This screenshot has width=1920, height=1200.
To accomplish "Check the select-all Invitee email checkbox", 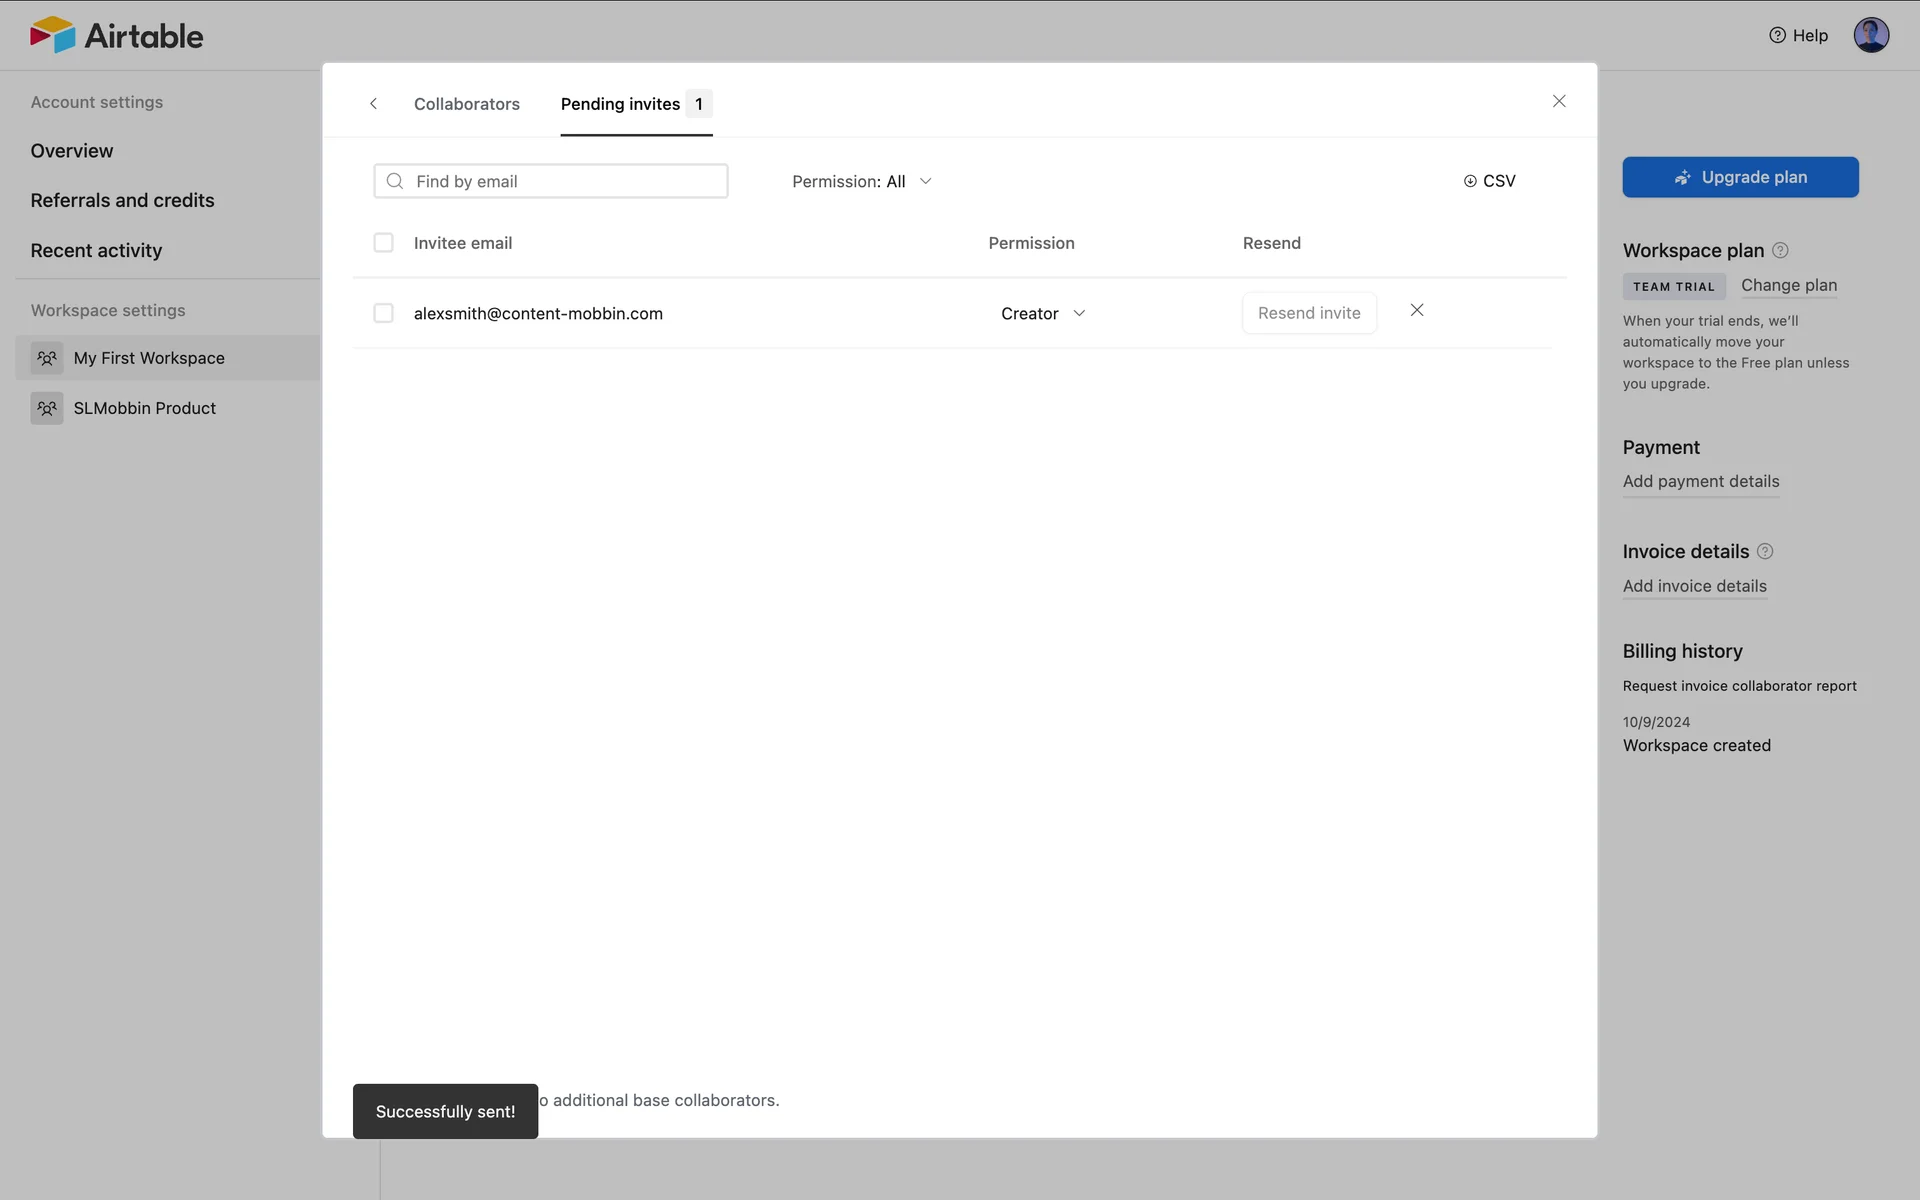I will click(383, 243).
